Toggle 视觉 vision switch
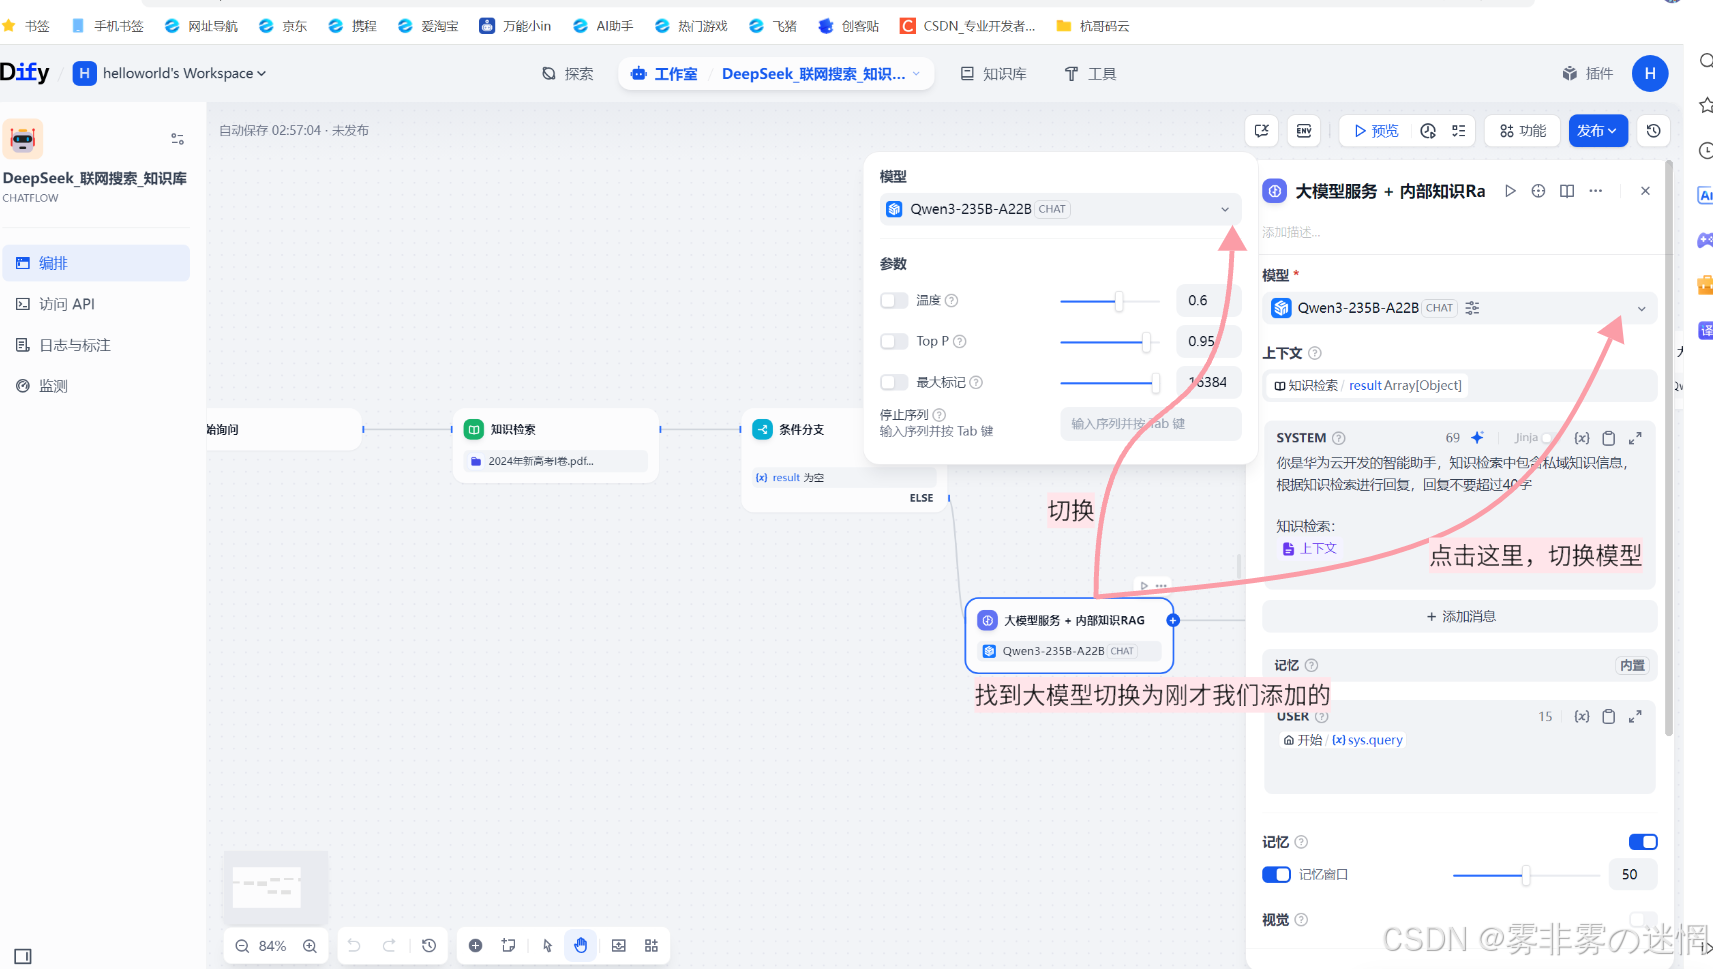The height and width of the screenshot is (969, 1713). (x=1643, y=919)
